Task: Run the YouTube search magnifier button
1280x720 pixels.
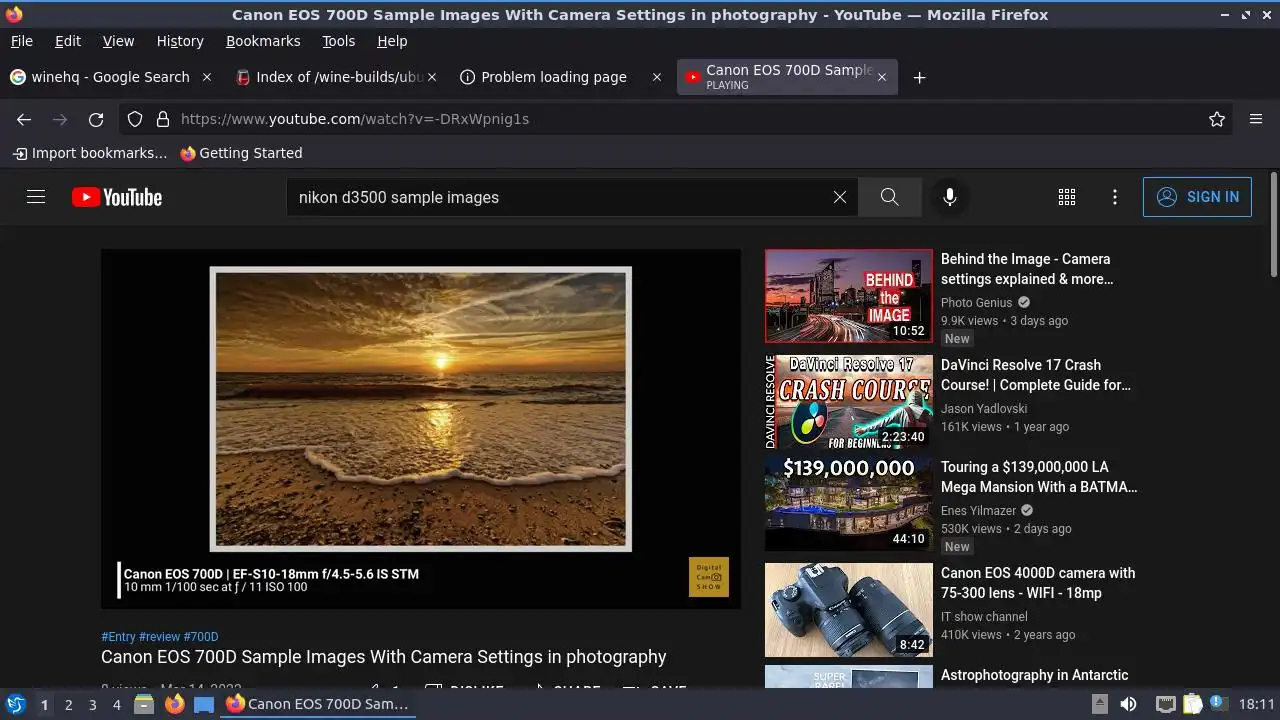Action: point(889,197)
